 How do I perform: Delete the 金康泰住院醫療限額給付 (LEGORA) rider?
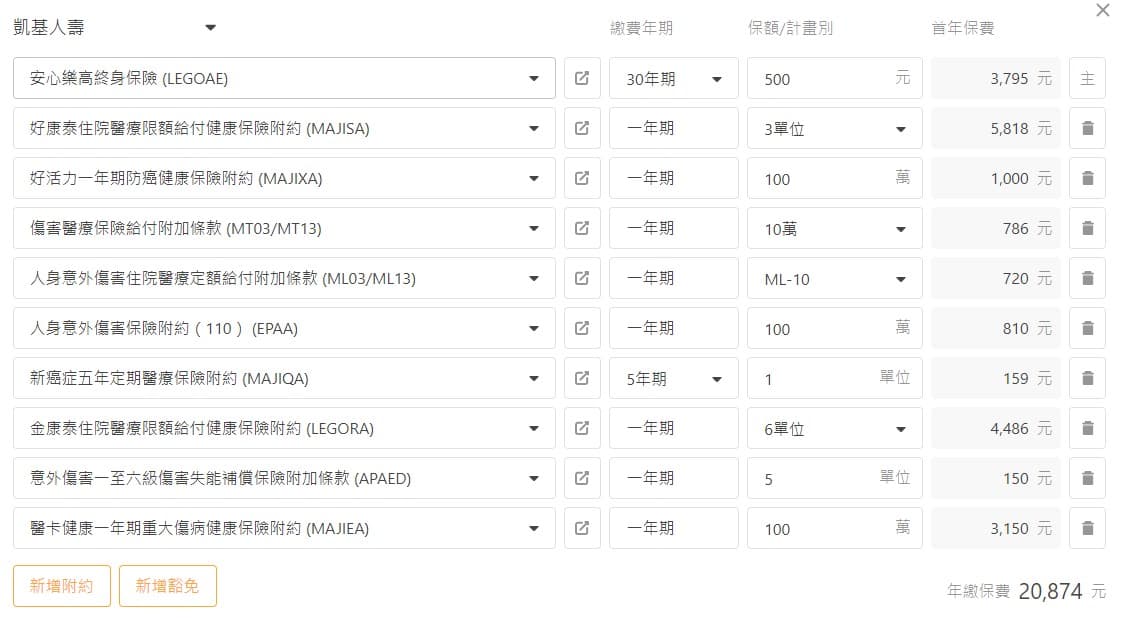click(x=1087, y=428)
